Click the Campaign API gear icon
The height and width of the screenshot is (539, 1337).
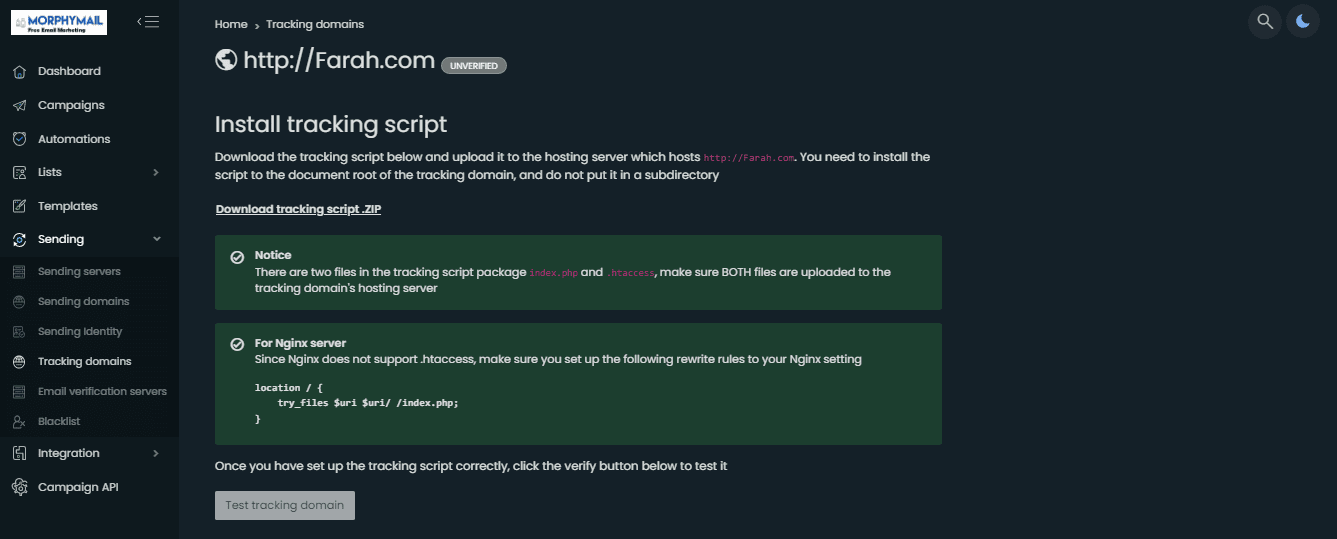(x=19, y=487)
